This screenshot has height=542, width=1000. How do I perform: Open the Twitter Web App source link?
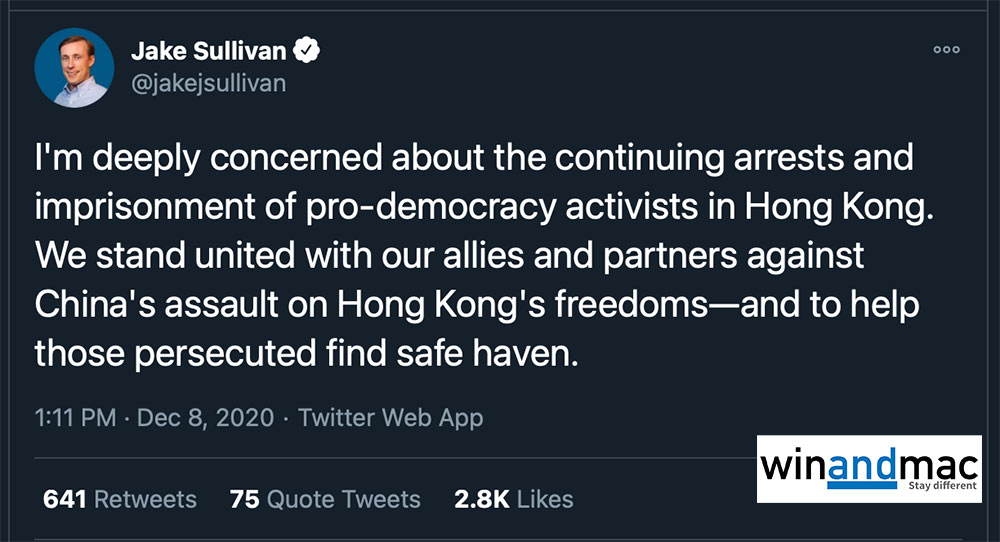tap(391, 418)
